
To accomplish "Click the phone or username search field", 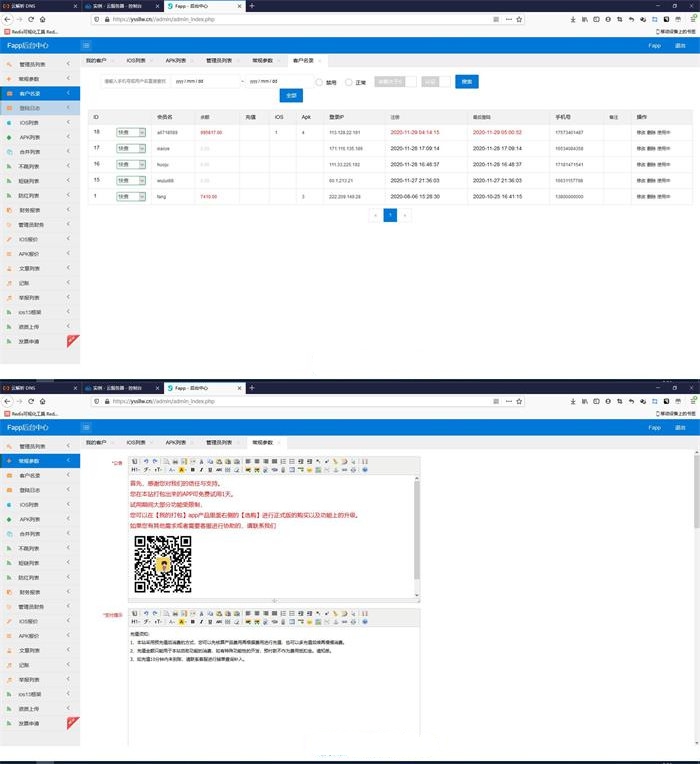I will tap(135, 81).
